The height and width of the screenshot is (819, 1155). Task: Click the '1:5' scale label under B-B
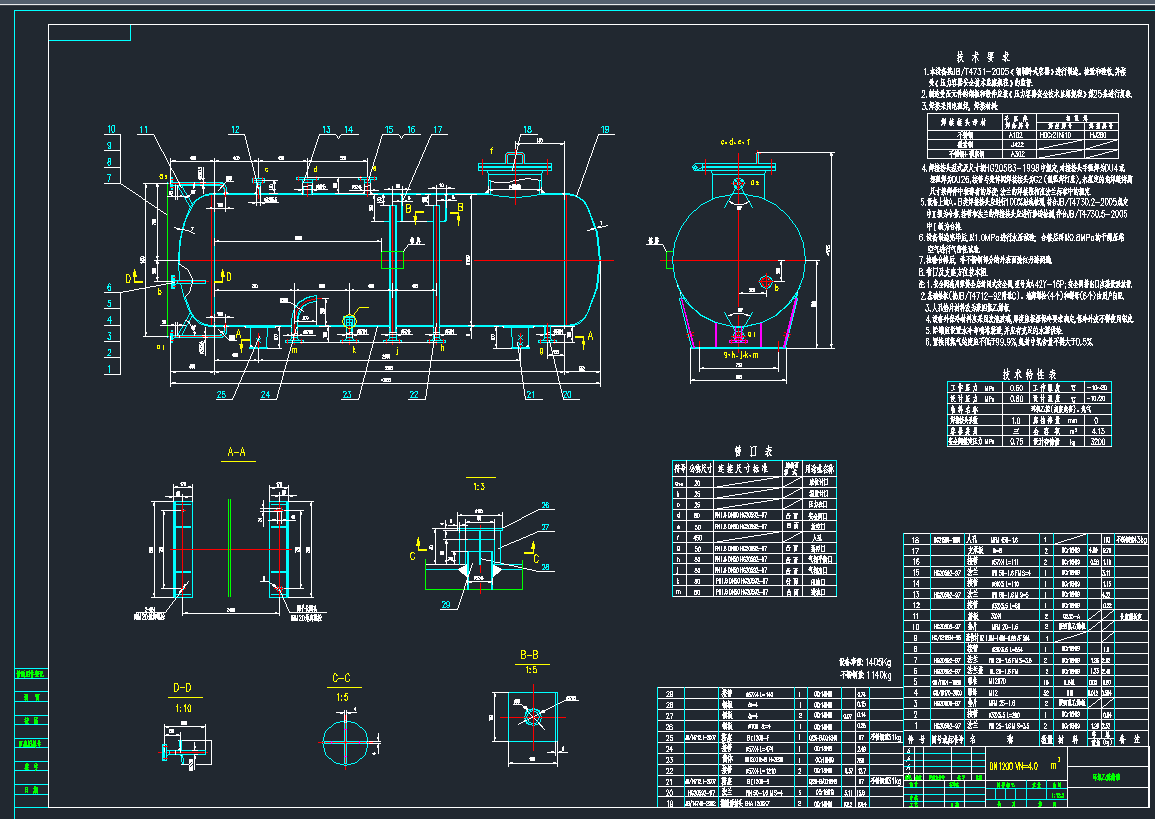[531, 670]
